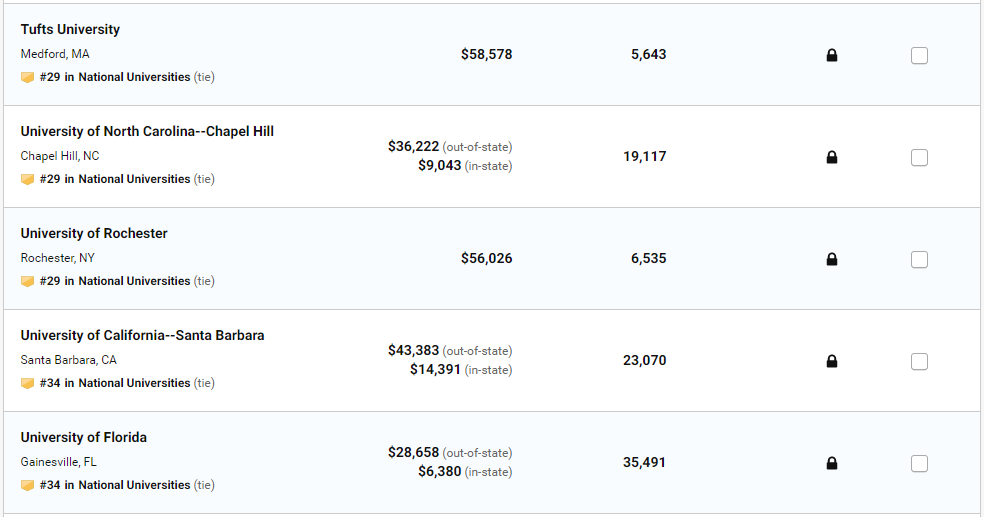Go to the University of Rochester page
Viewport: 984px width, 517px height.
coord(94,234)
